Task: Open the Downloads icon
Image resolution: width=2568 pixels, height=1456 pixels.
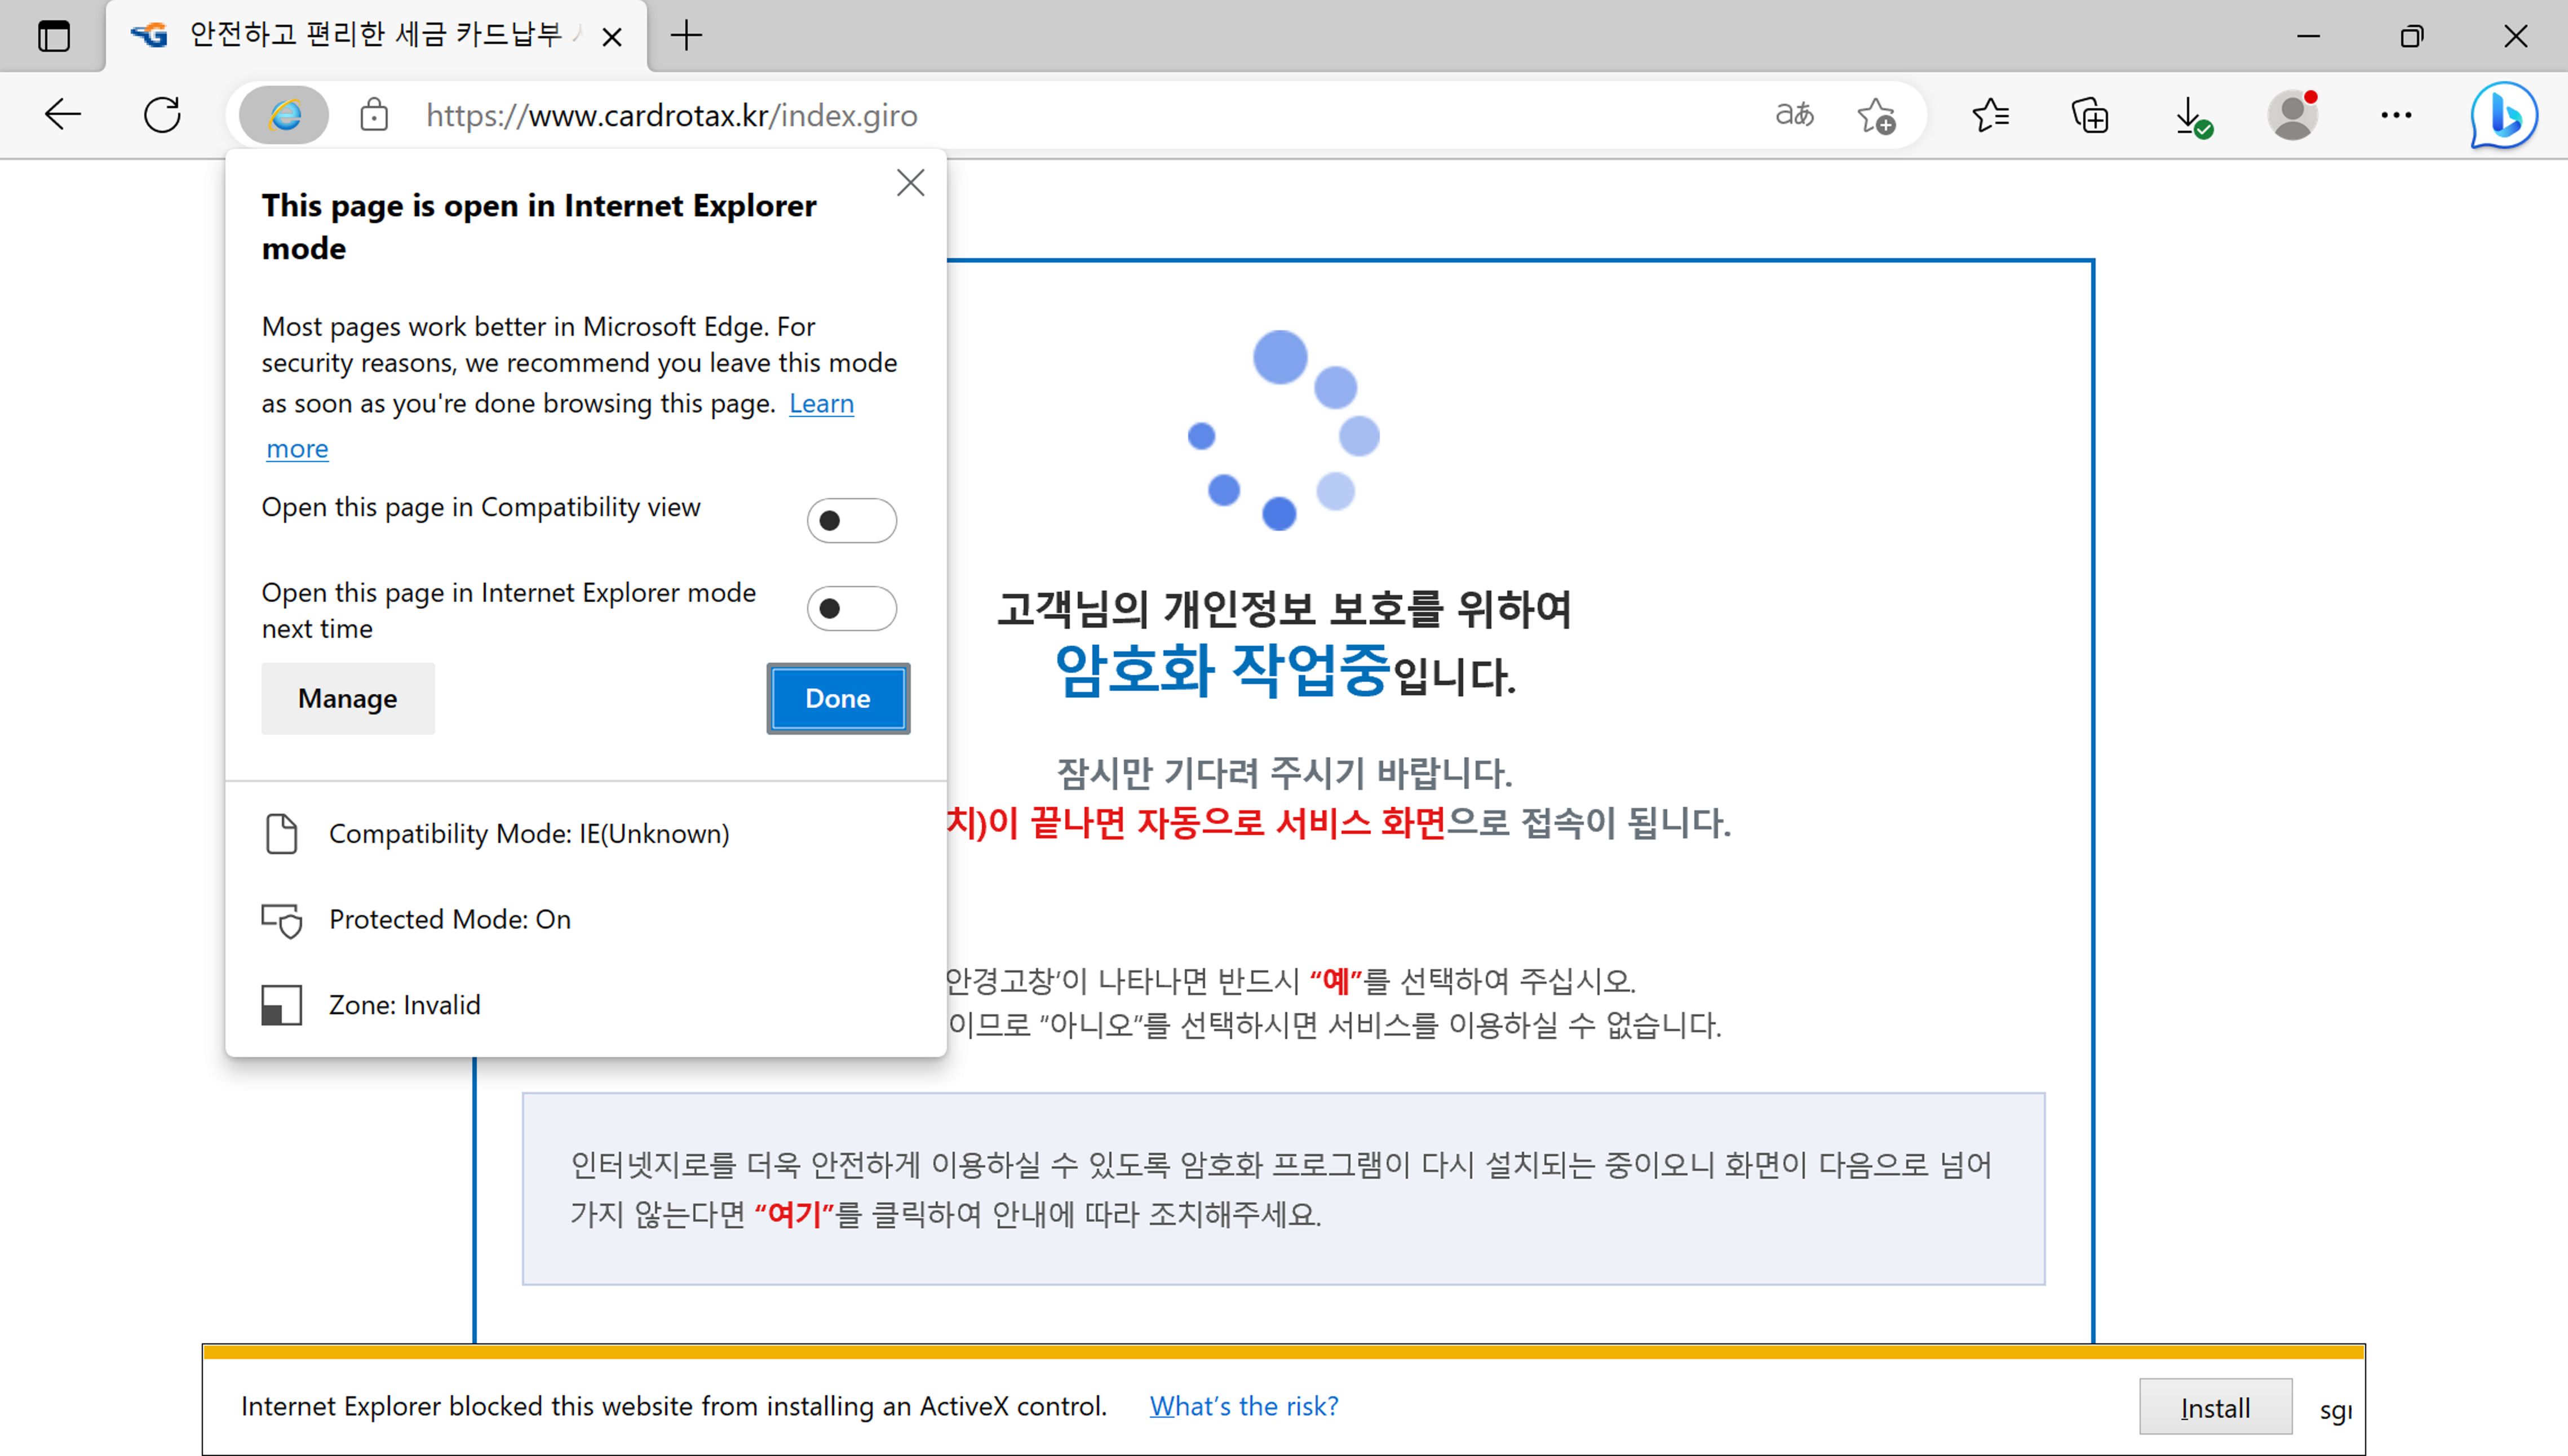Action: tap(2190, 116)
